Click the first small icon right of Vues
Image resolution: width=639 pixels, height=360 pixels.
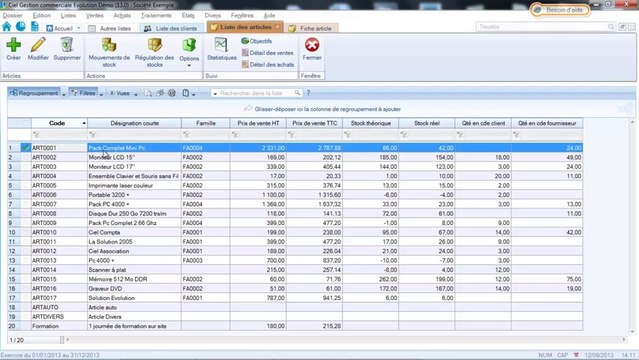pyautogui.click(x=148, y=93)
